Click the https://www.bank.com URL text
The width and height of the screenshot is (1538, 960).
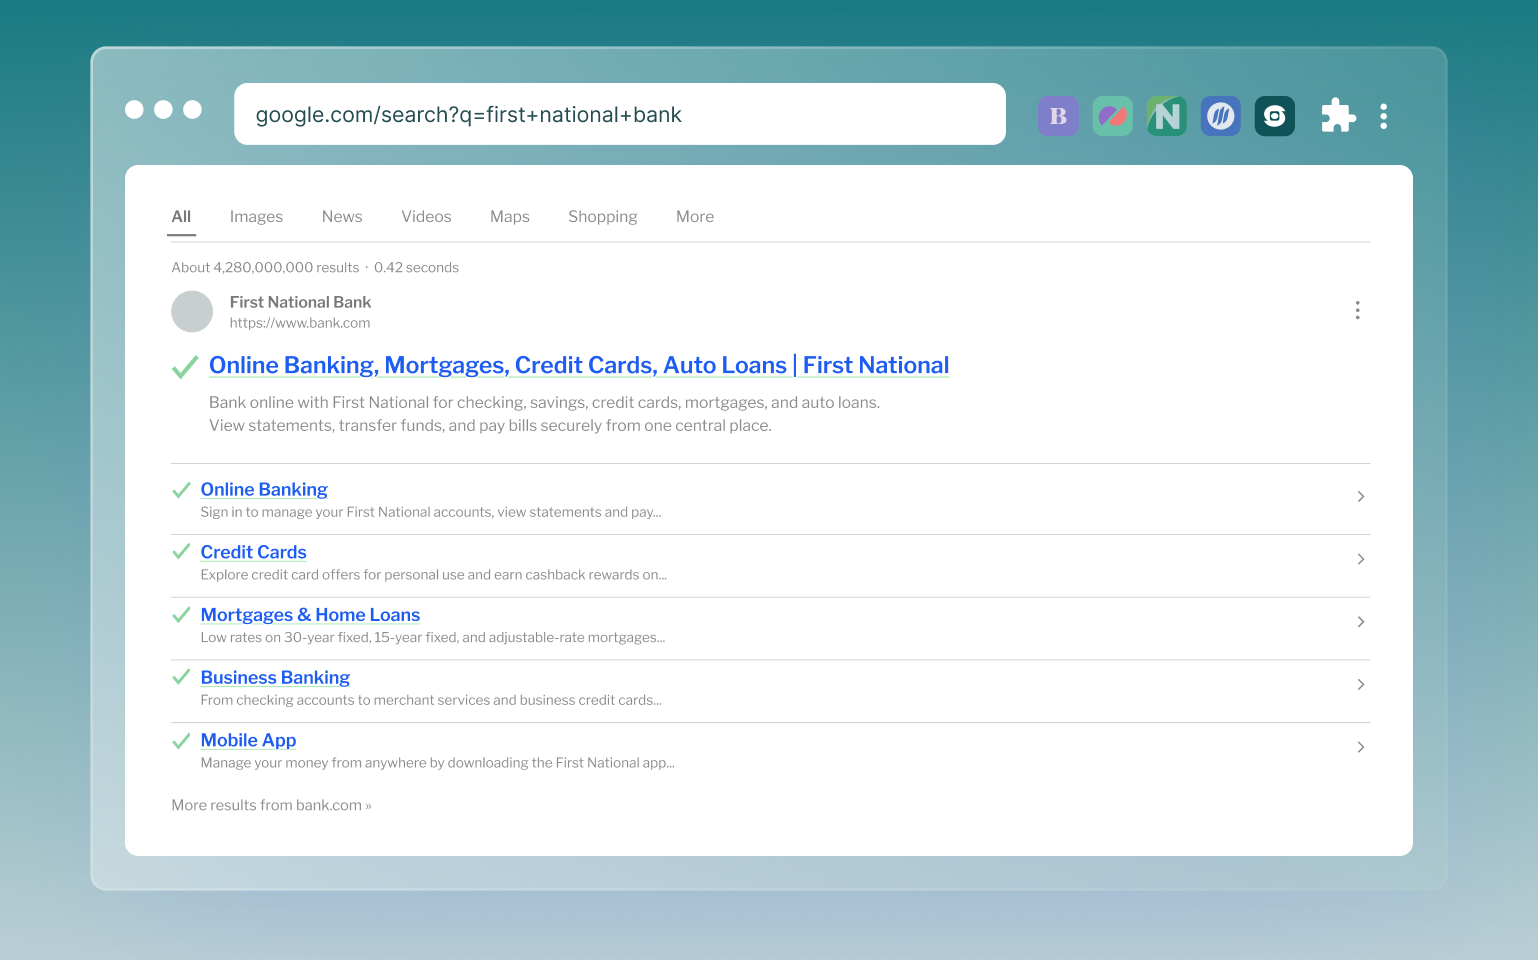coord(300,323)
